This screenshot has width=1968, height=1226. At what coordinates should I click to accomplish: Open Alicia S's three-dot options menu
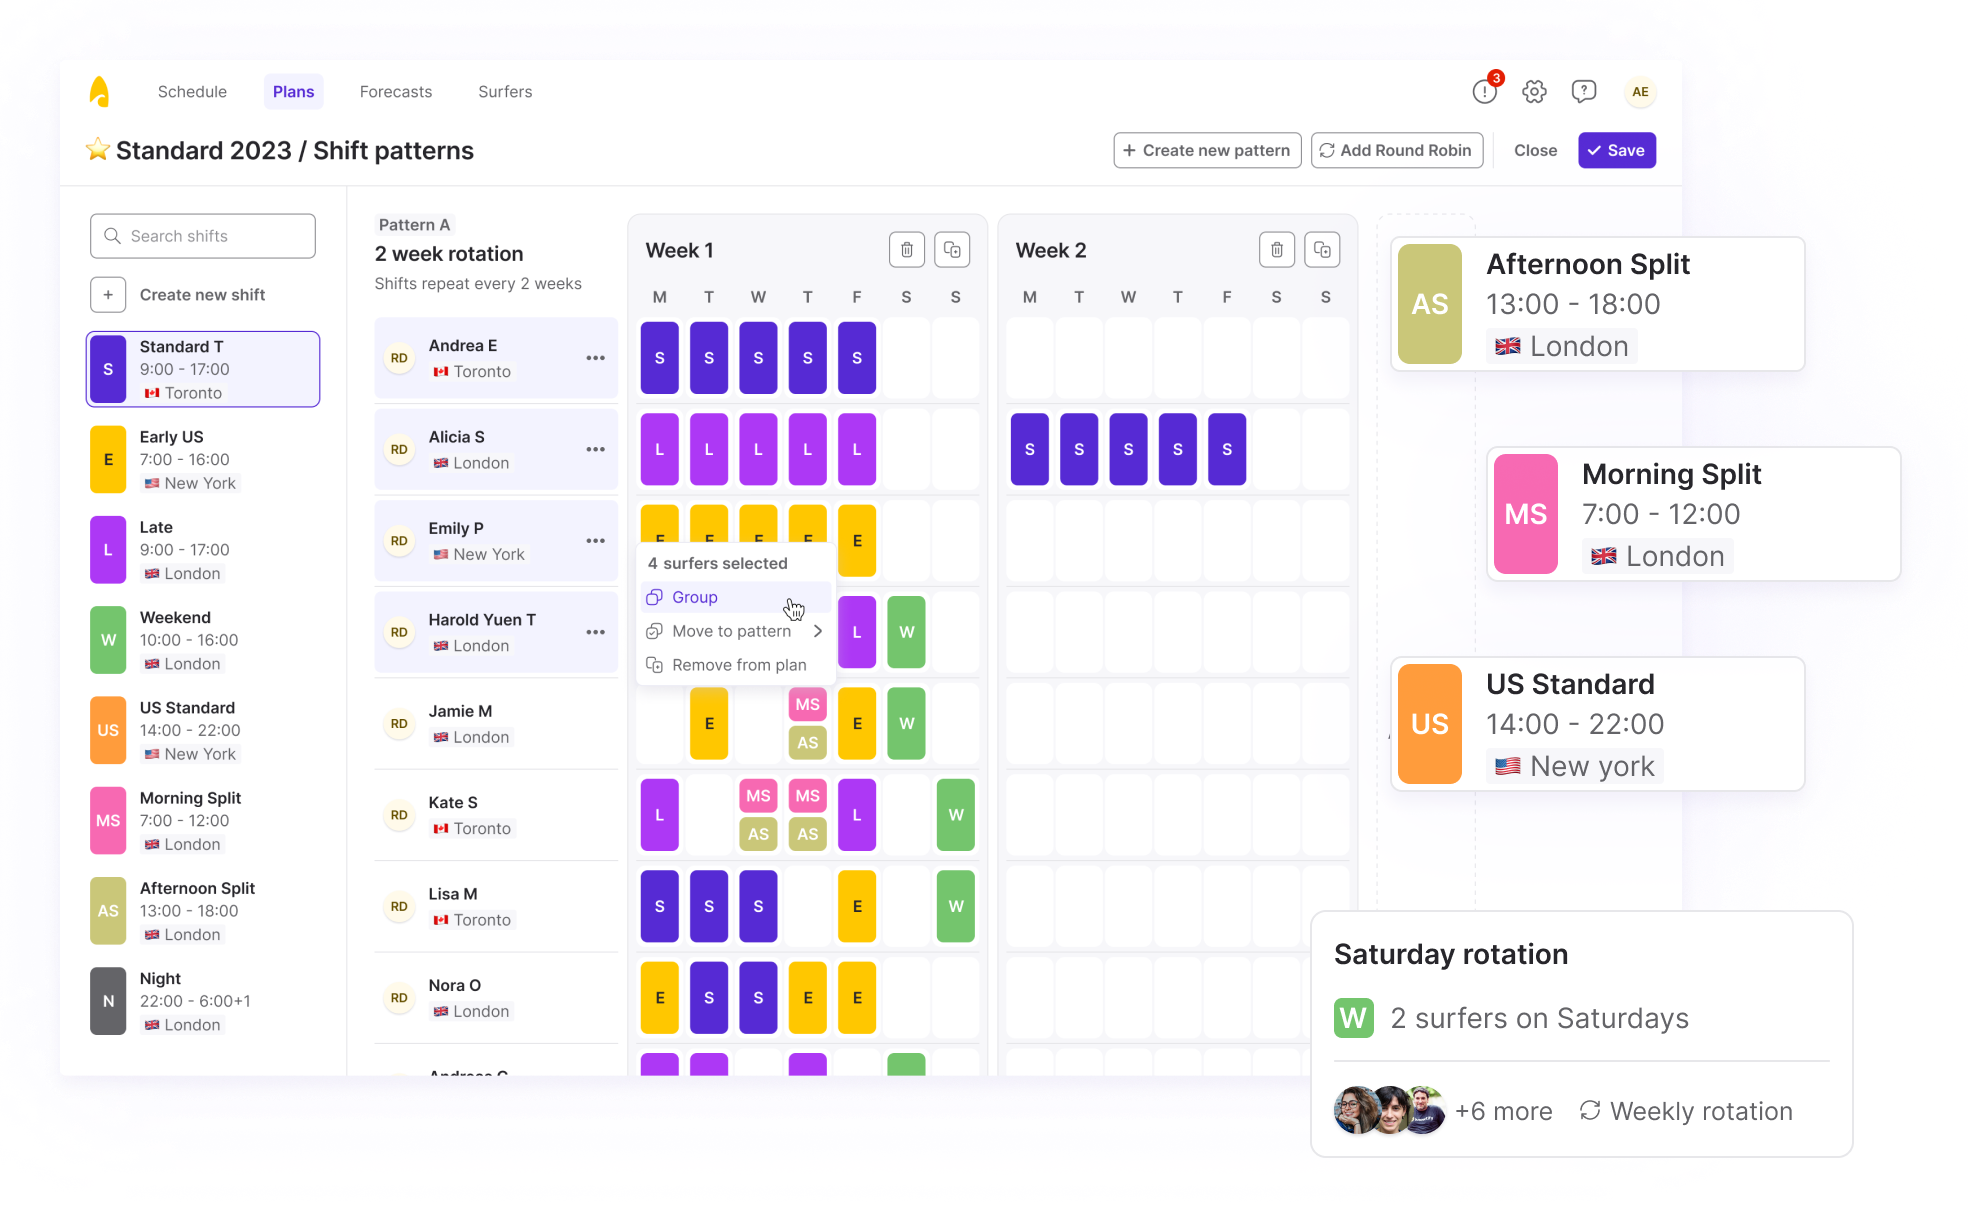(595, 449)
